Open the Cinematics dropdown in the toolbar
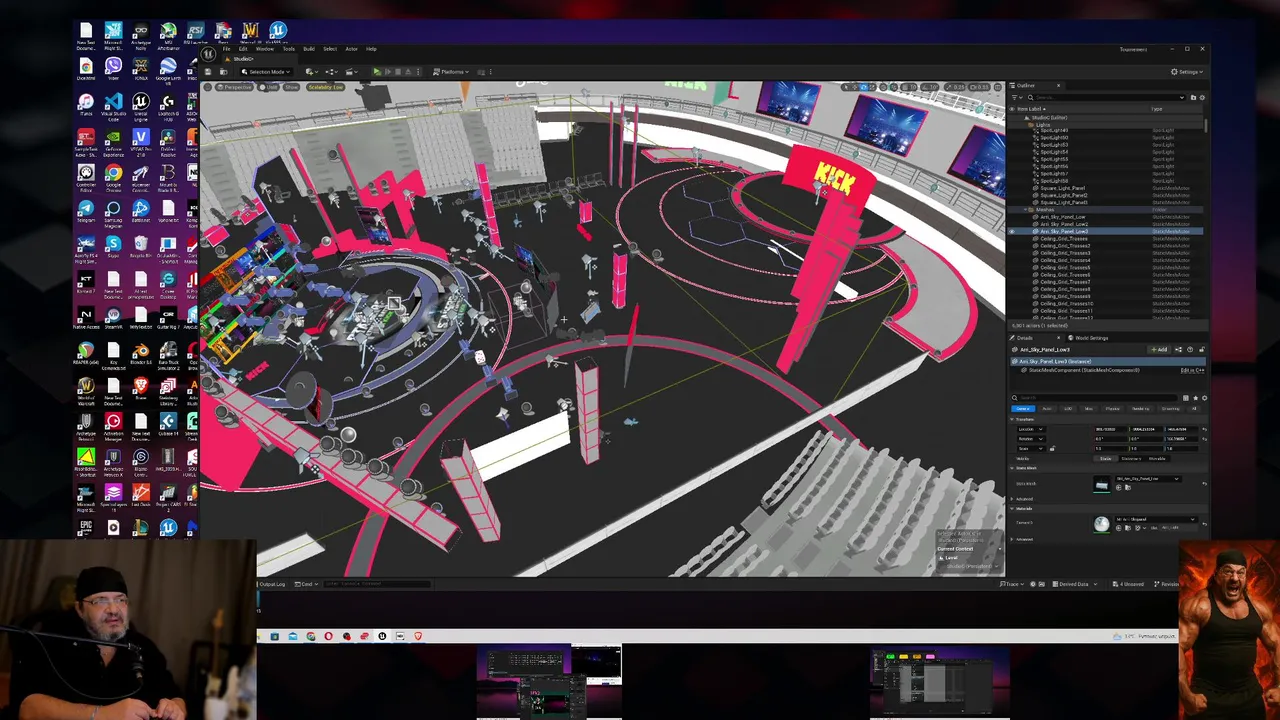The height and width of the screenshot is (720, 1280). (352, 72)
